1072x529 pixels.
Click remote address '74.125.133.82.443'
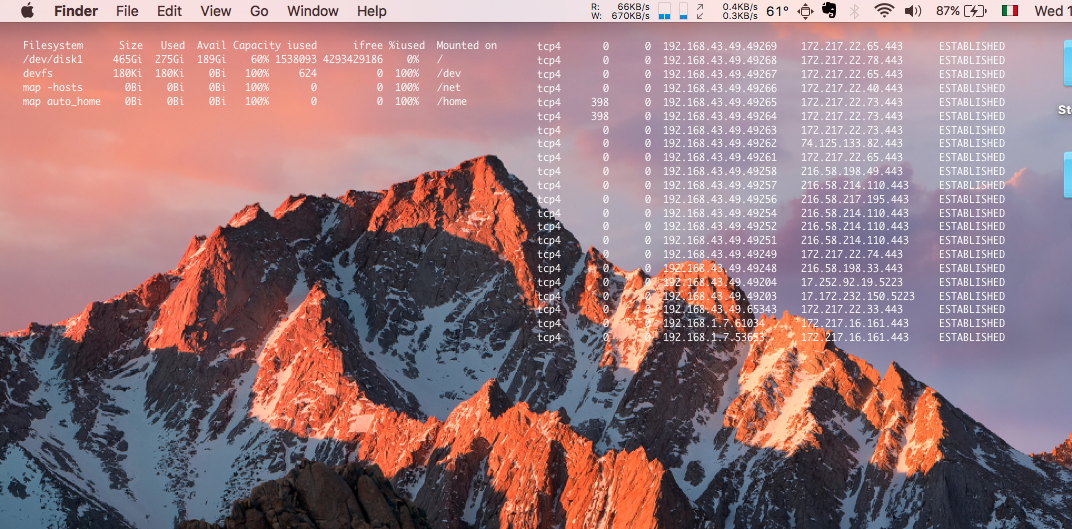[852, 144]
